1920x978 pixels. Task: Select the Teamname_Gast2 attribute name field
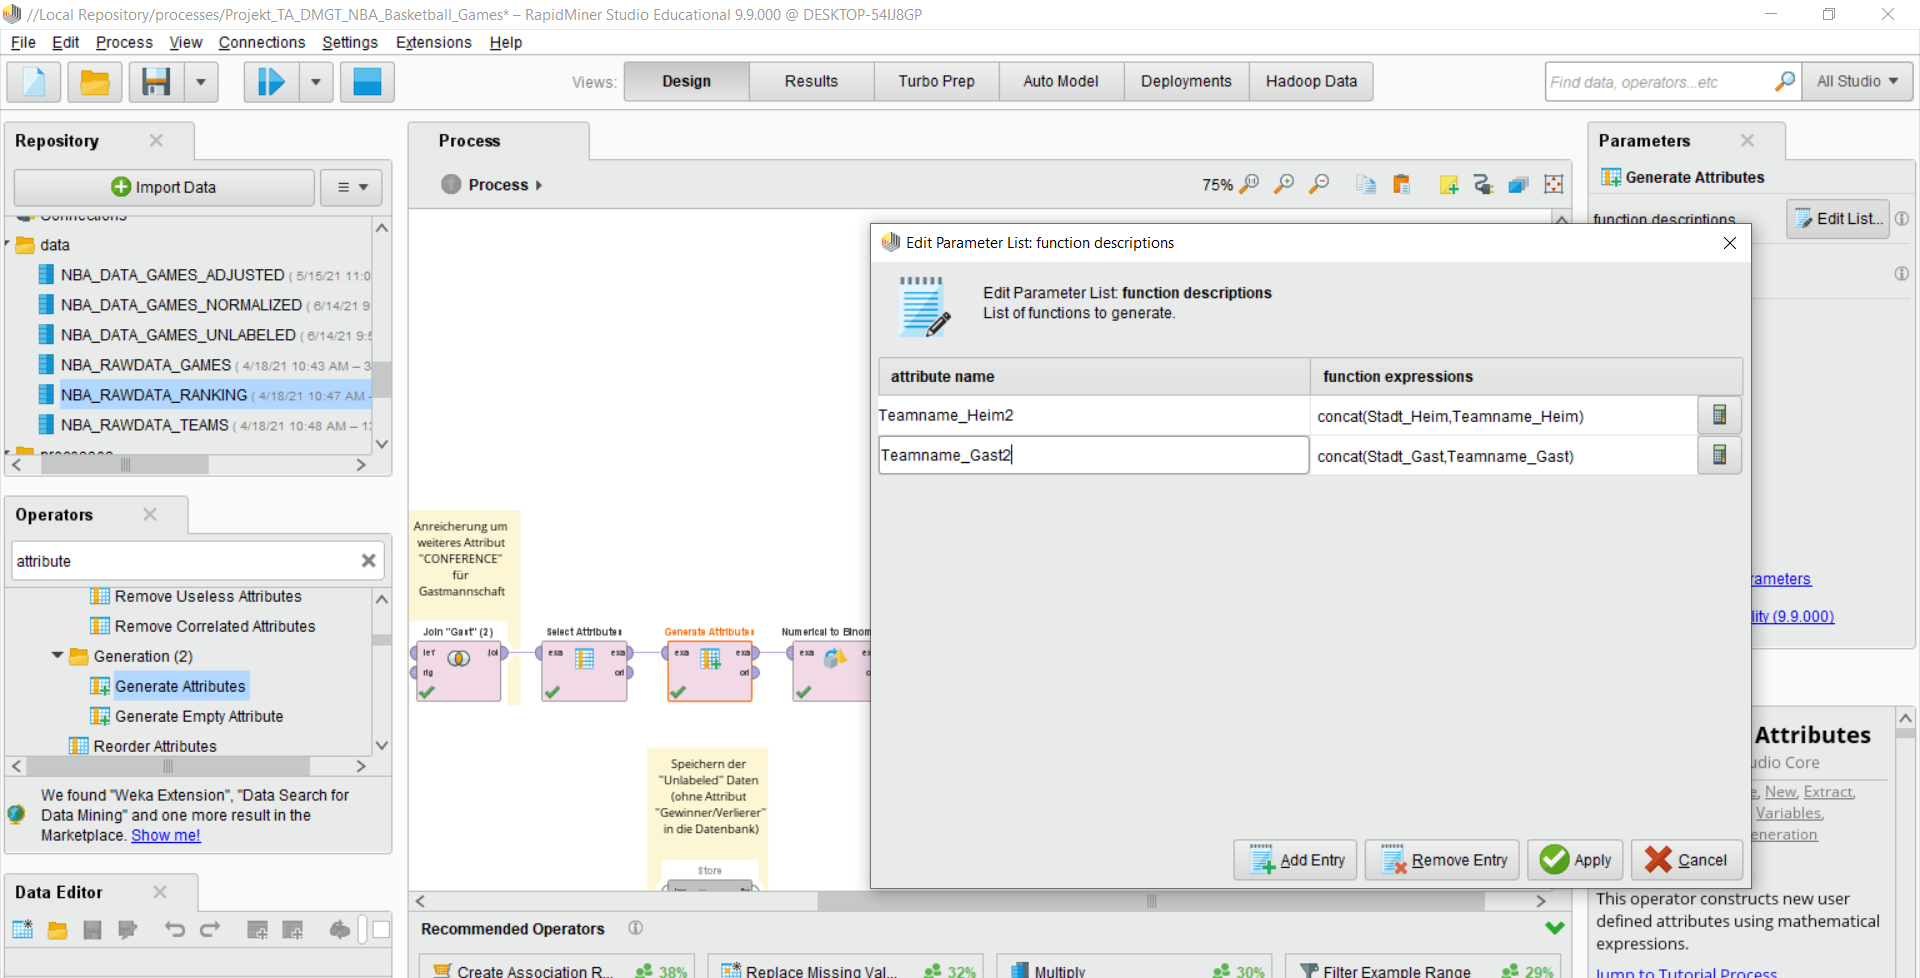click(1090, 455)
